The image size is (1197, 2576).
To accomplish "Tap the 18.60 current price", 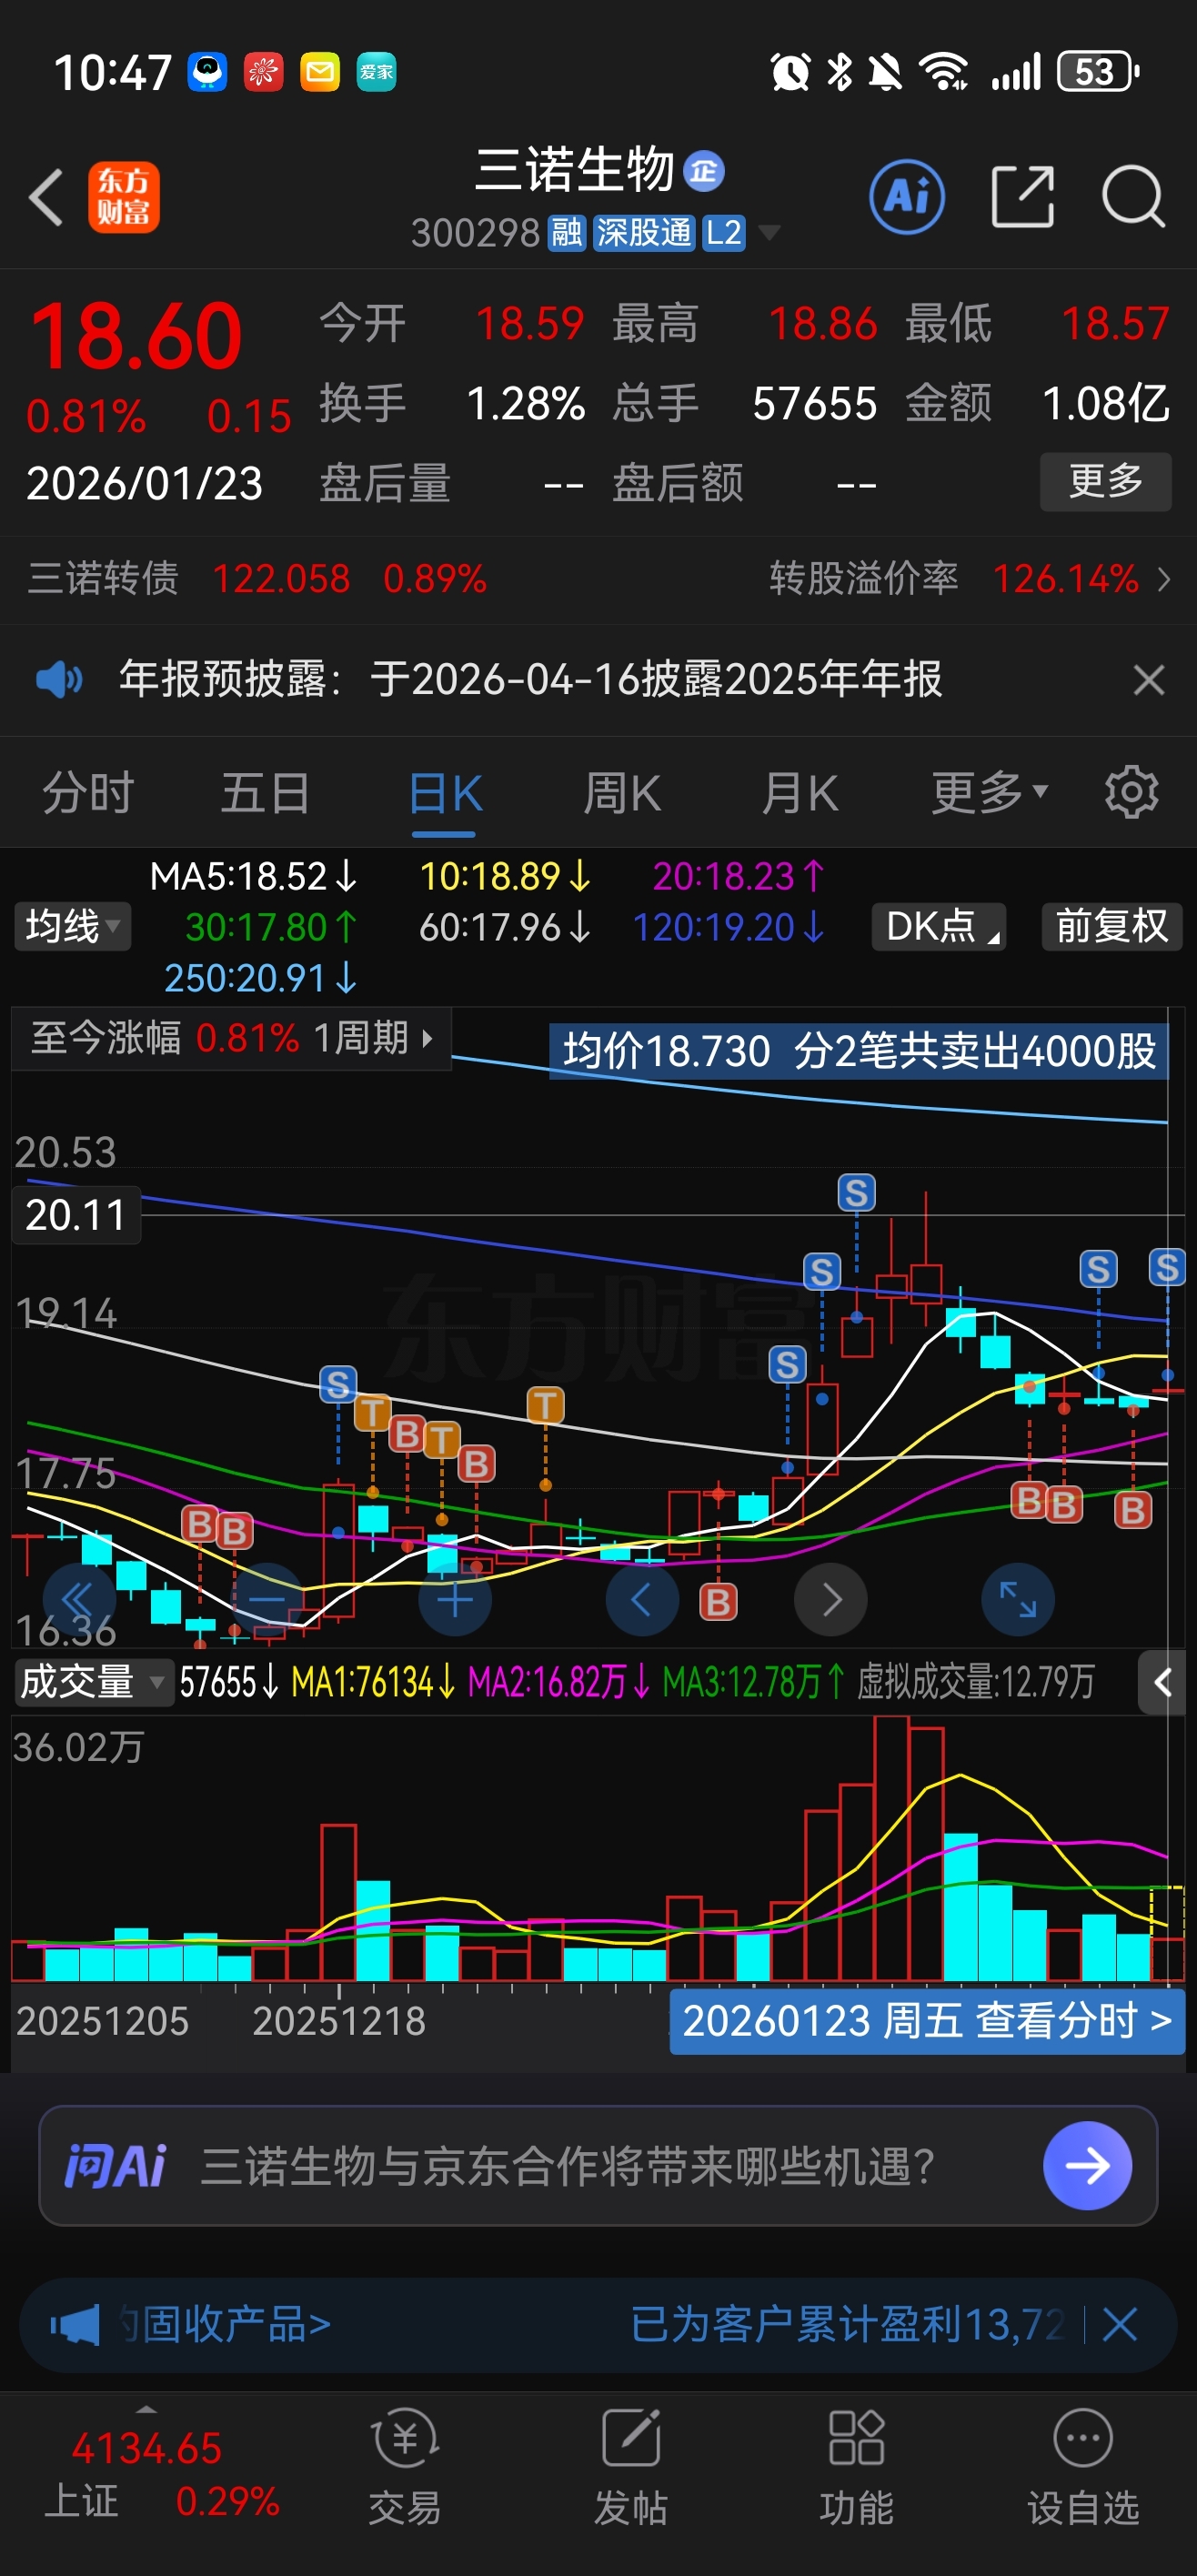I will [x=136, y=336].
